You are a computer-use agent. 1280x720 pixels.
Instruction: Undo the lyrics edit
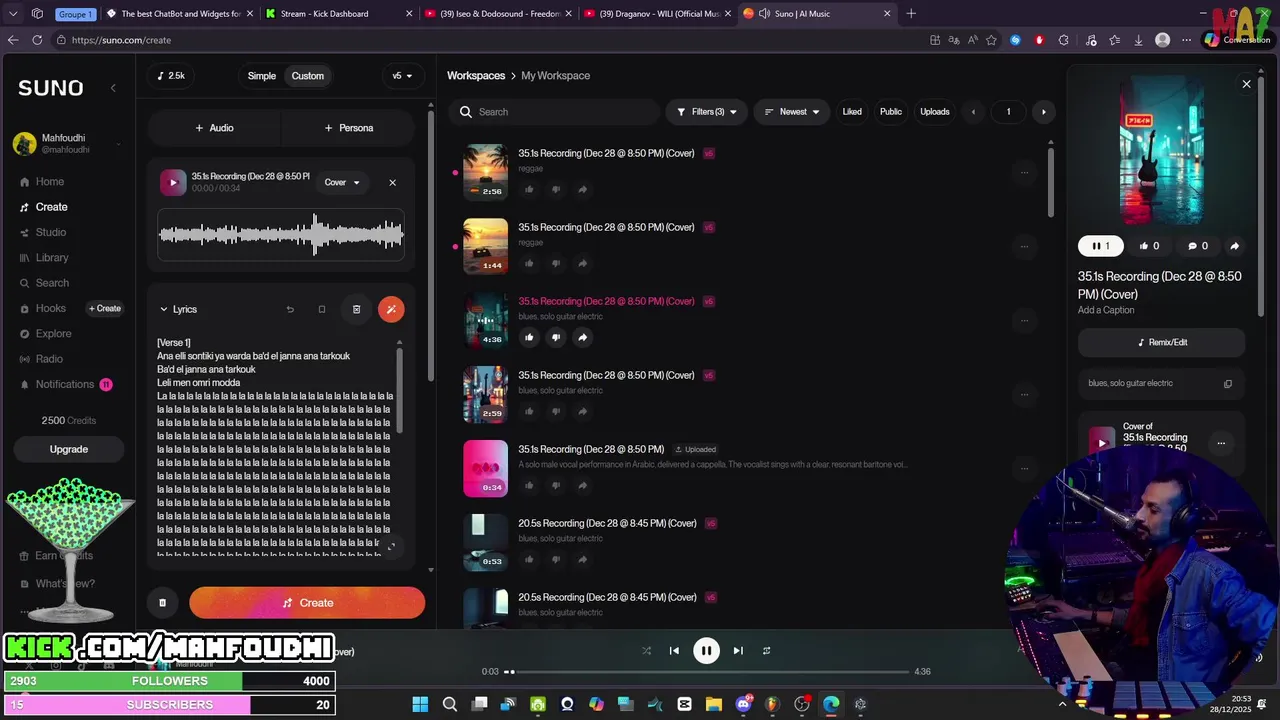[290, 309]
